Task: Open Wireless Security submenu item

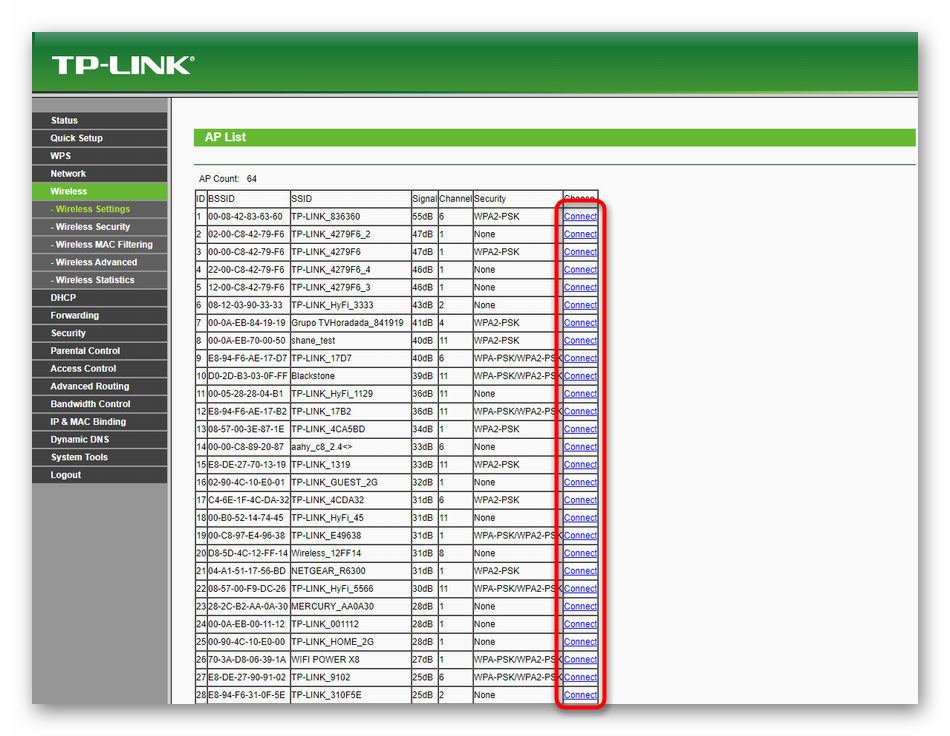Action: tap(93, 227)
